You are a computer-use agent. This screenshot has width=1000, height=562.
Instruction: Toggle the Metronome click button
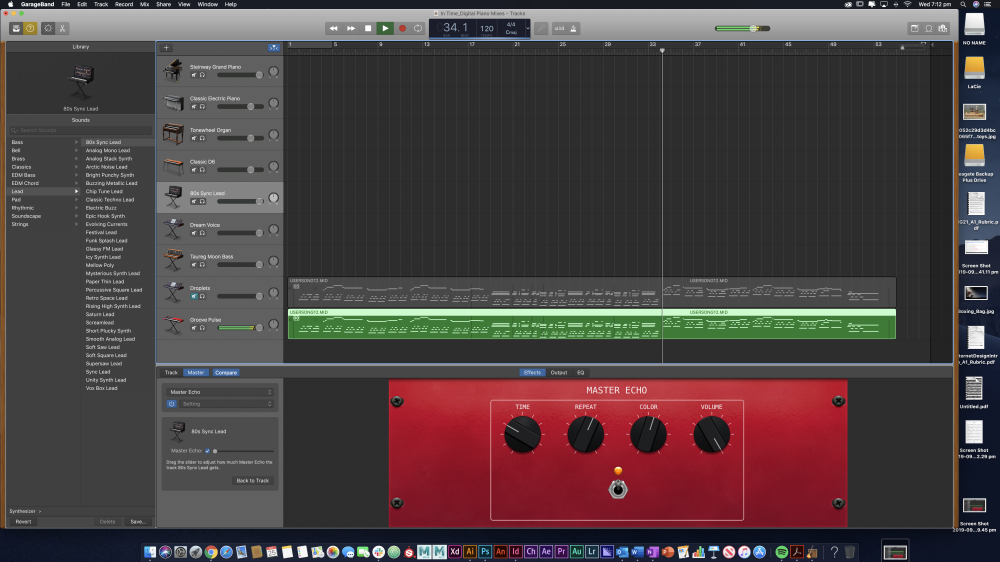click(x=573, y=28)
